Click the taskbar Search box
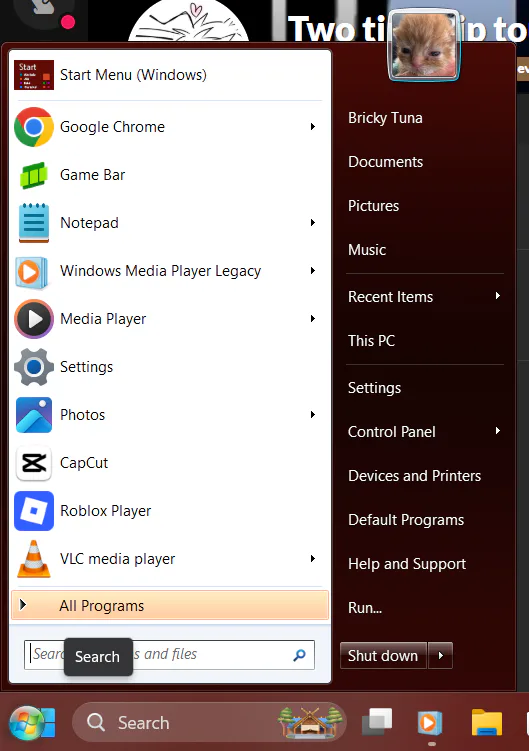Viewport: 529px width, 751px height. [209, 722]
